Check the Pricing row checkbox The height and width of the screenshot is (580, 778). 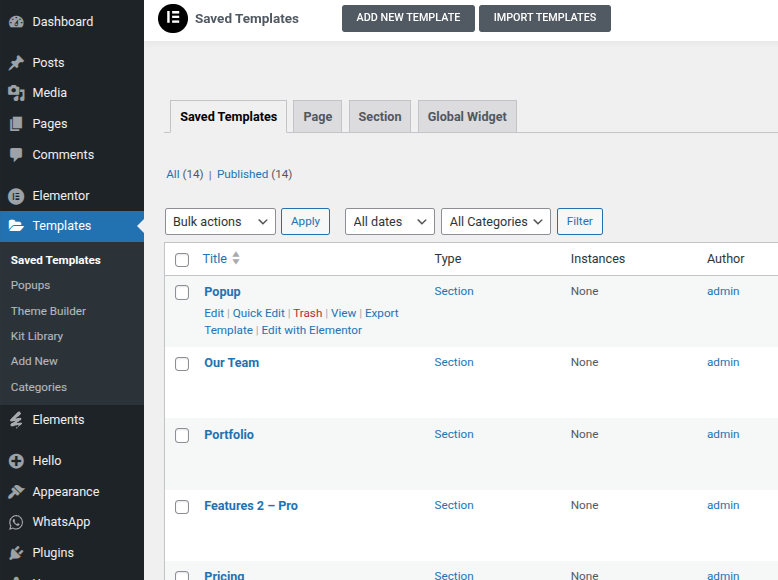(182, 576)
